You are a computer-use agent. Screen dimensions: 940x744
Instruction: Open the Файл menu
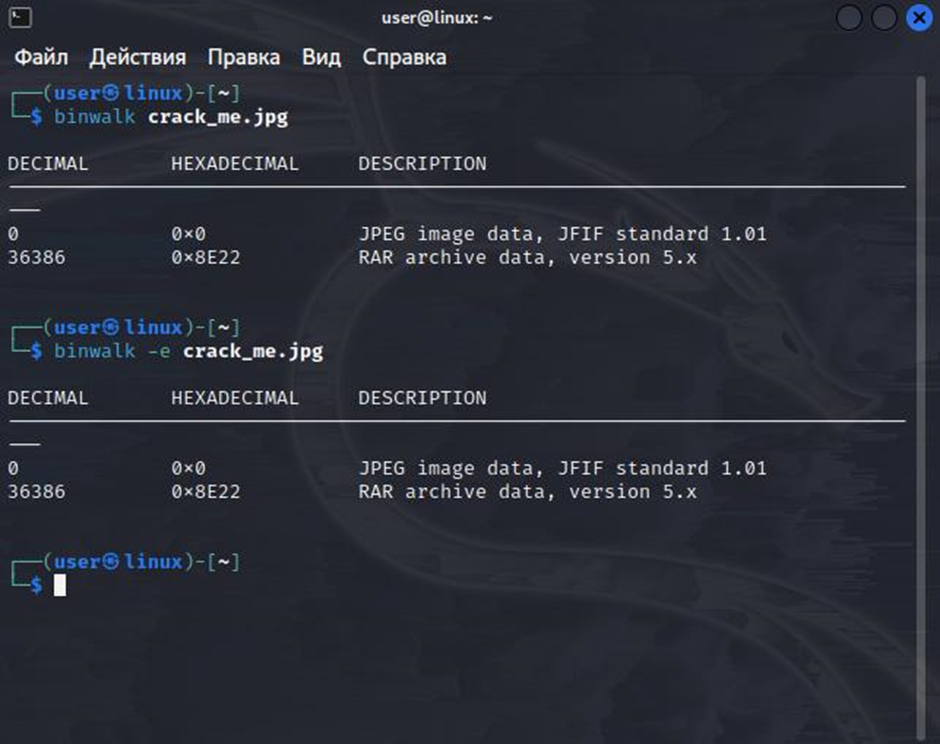(x=42, y=57)
